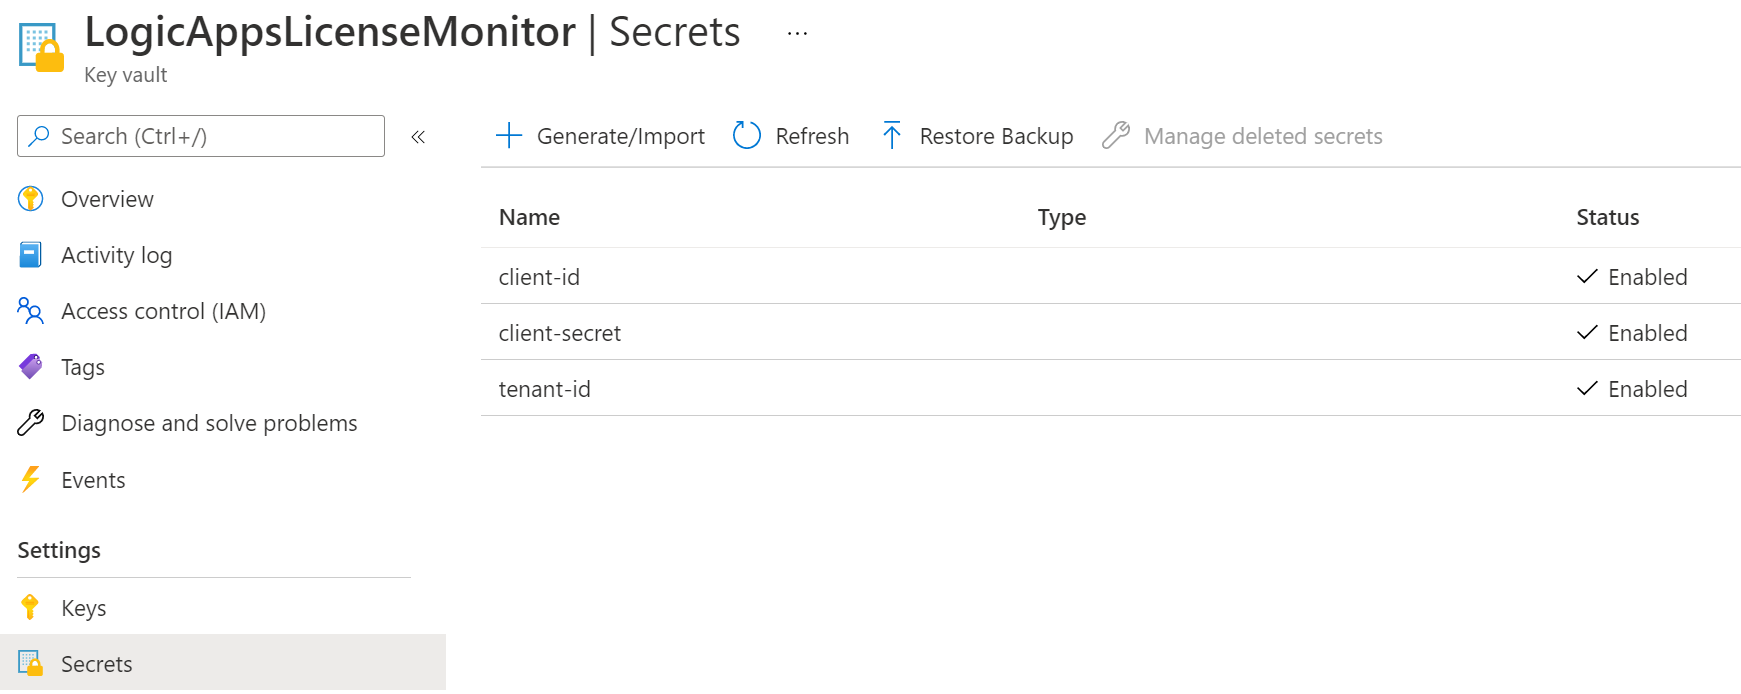Click the plus Generate/Import icon
1741x694 pixels.
tap(509, 136)
